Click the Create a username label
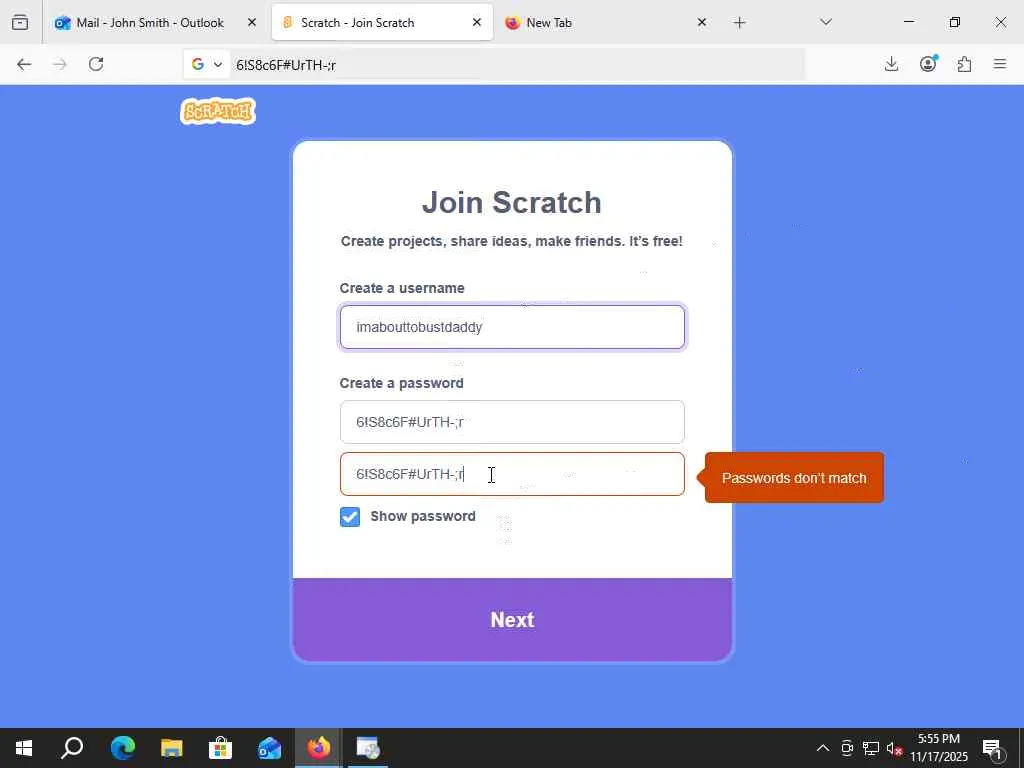The width and height of the screenshot is (1024, 768). [x=402, y=288]
